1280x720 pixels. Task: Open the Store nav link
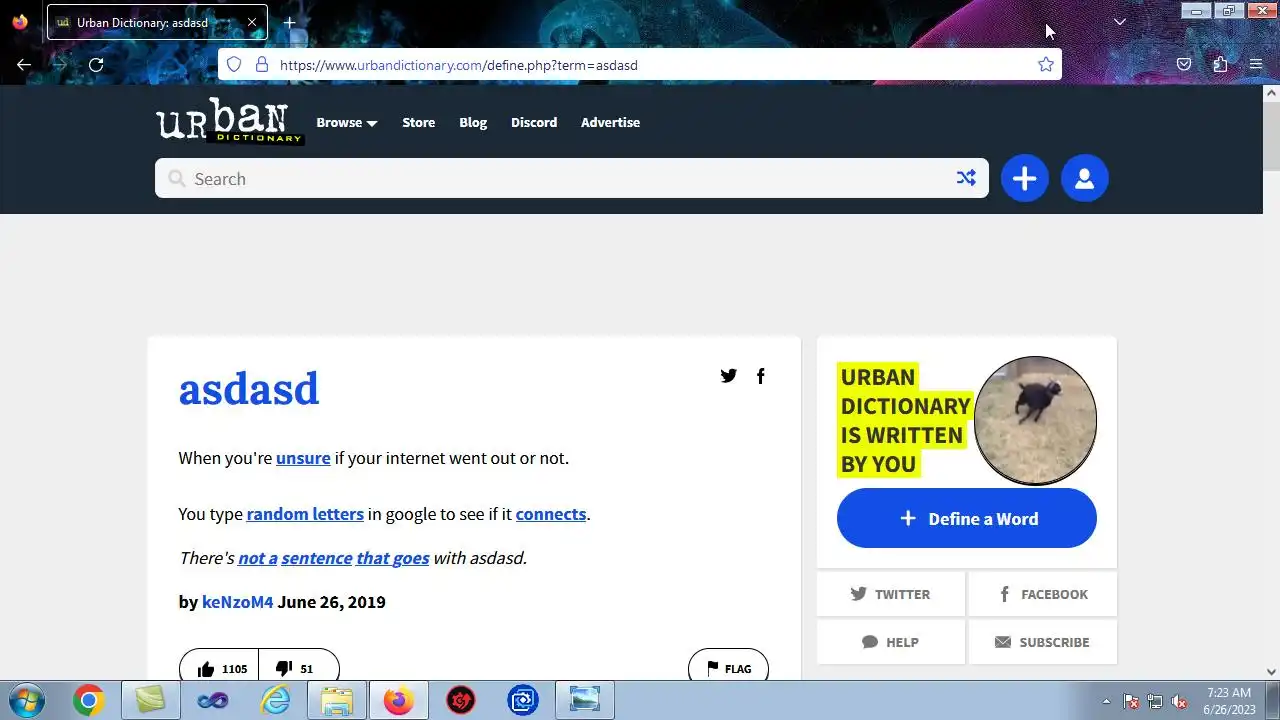[418, 122]
